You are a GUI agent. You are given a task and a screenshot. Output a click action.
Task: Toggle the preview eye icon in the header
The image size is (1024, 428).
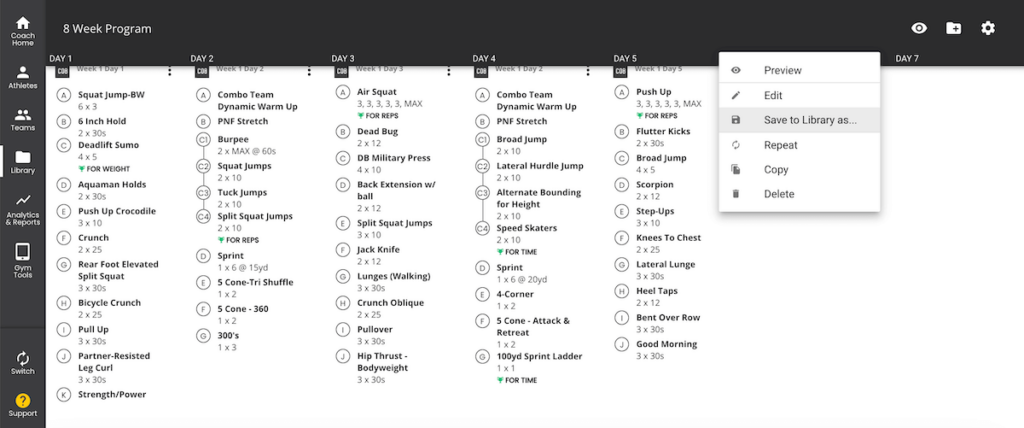click(919, 28)
